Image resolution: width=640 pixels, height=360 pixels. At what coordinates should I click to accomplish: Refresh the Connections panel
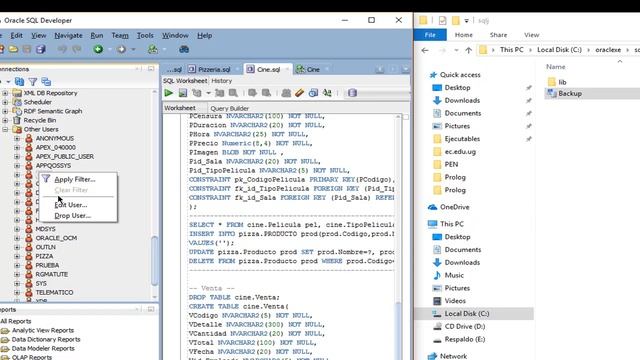[19, 82]
